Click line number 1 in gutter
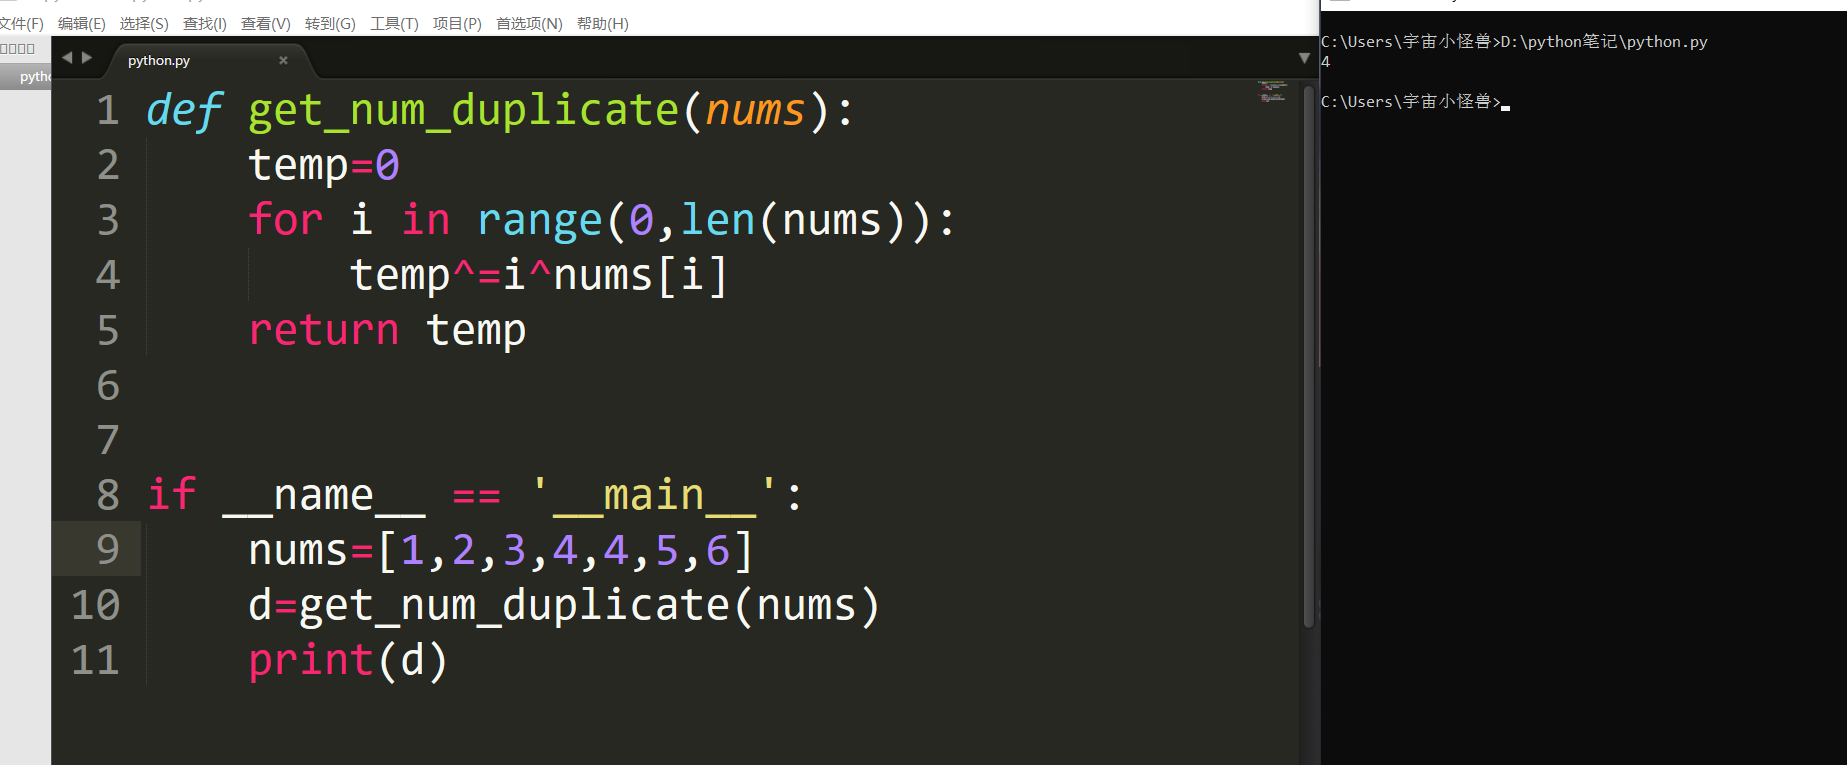 108,110
